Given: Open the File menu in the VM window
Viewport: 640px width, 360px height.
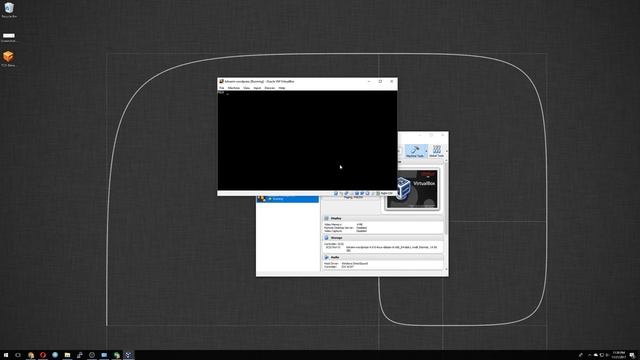Looking at the screenshot, I should pyautogui.click(x=222, y=88).
